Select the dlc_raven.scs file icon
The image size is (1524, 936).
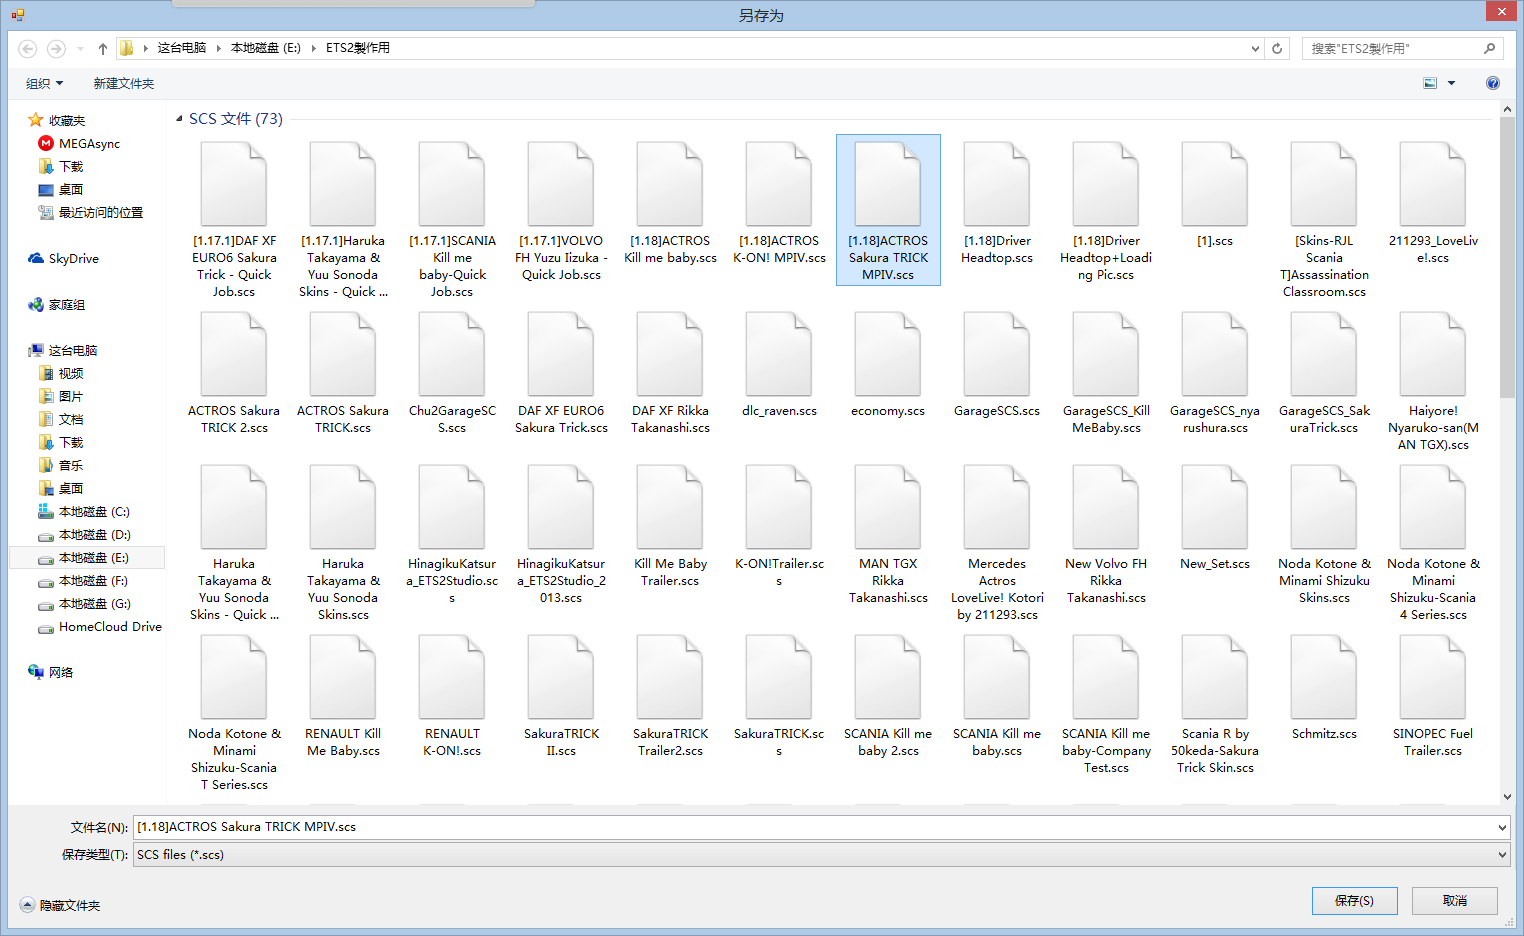779,355
